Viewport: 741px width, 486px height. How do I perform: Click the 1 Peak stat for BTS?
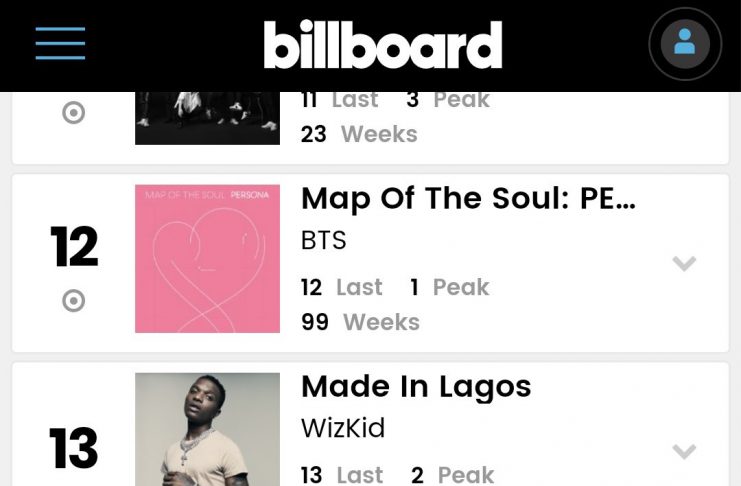pos(449,287)
